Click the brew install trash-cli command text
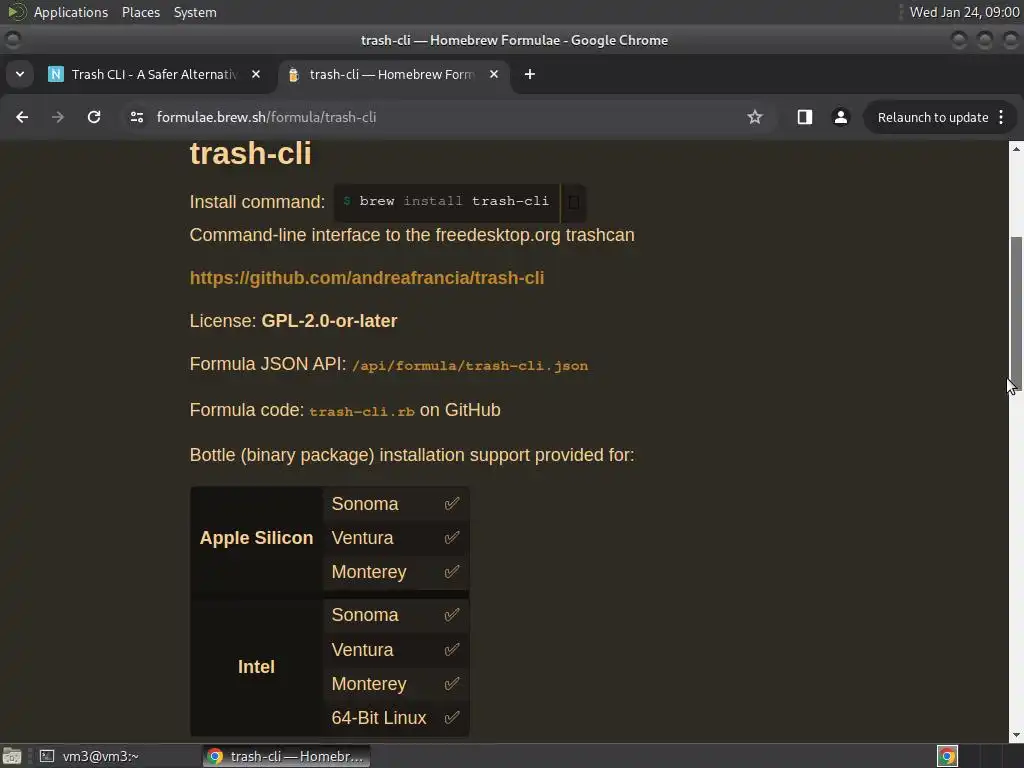 454,201
